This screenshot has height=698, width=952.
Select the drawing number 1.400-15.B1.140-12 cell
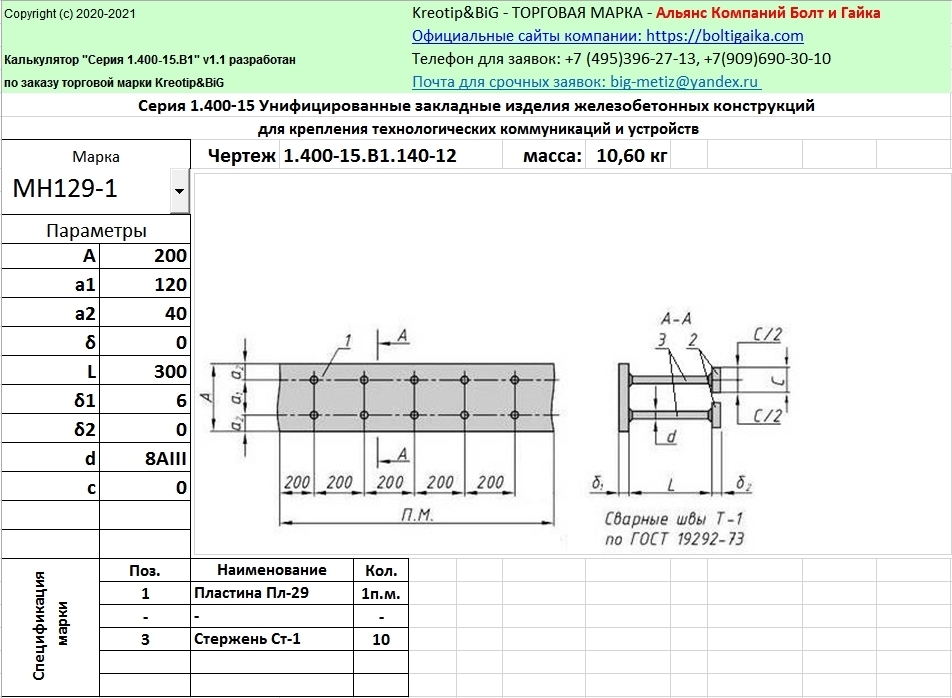[370, 155]
